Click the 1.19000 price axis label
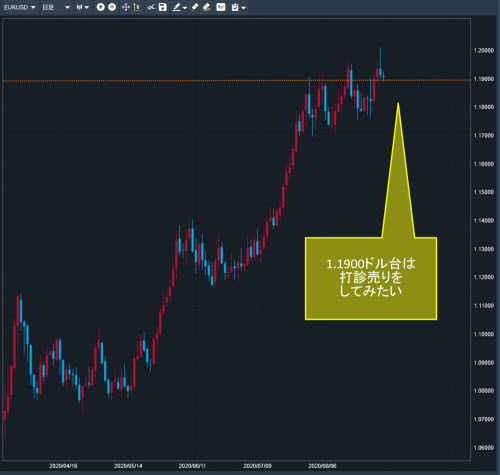Viewport: 500px width, 475px height. coord(484,79)
